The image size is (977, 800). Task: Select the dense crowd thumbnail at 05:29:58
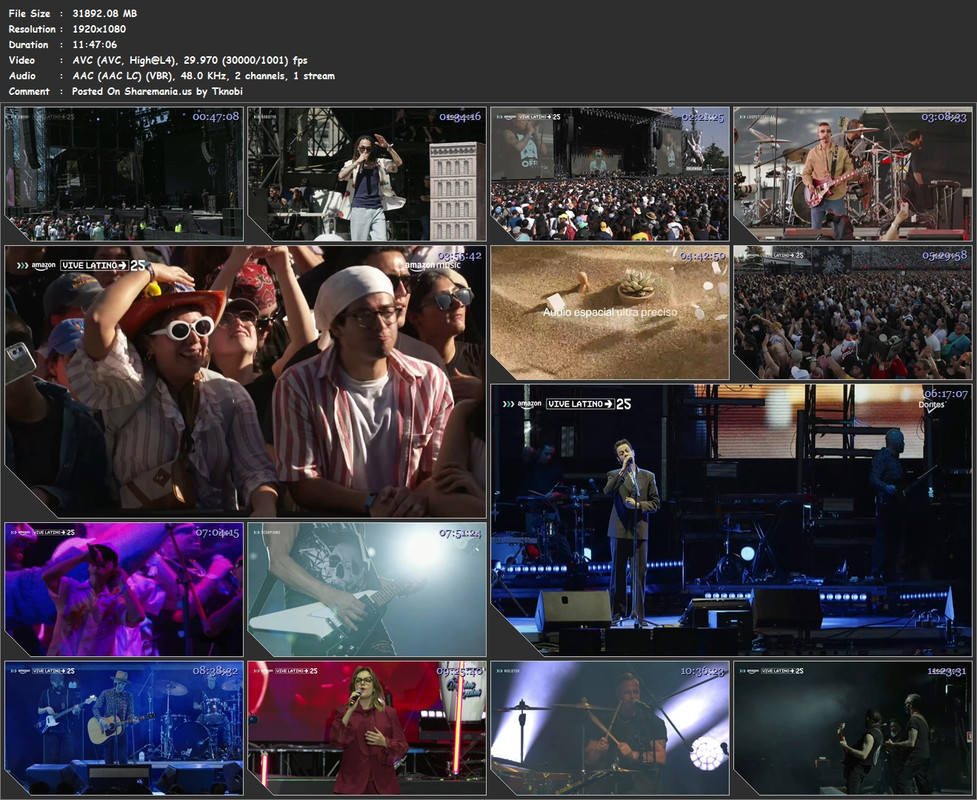click(x=853, y=312)
